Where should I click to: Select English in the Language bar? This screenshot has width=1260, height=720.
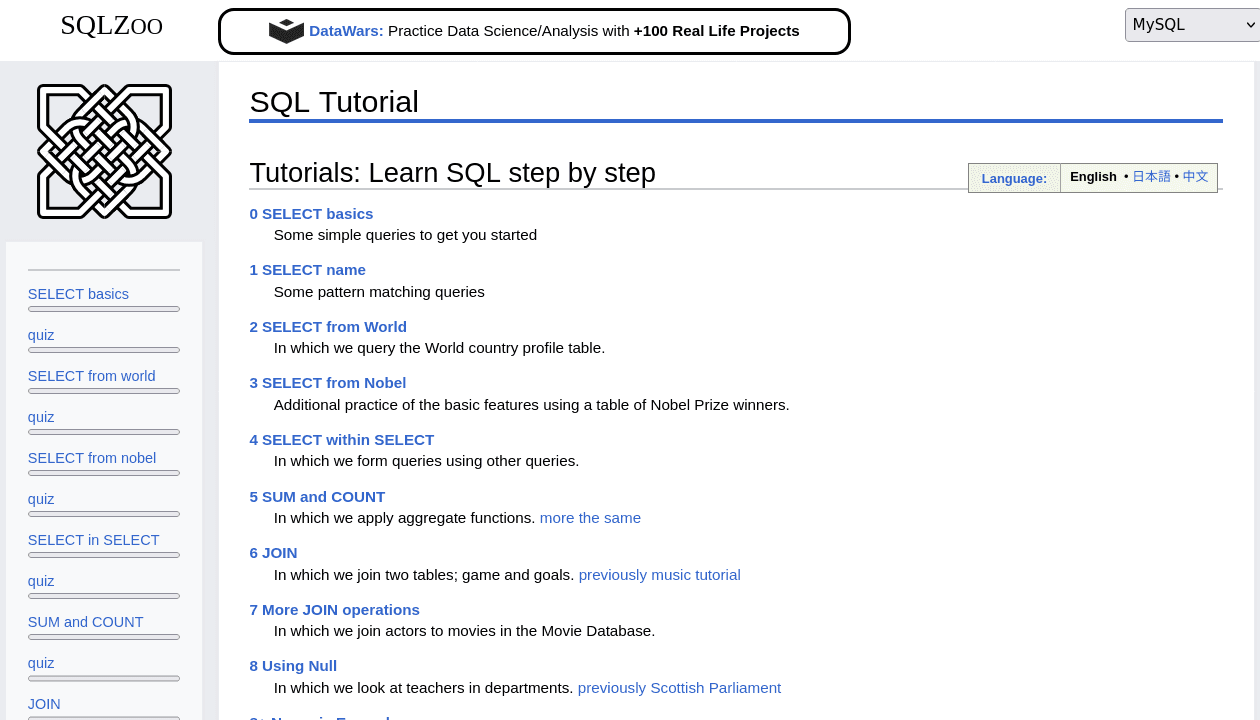click(x=1093, y=176)
